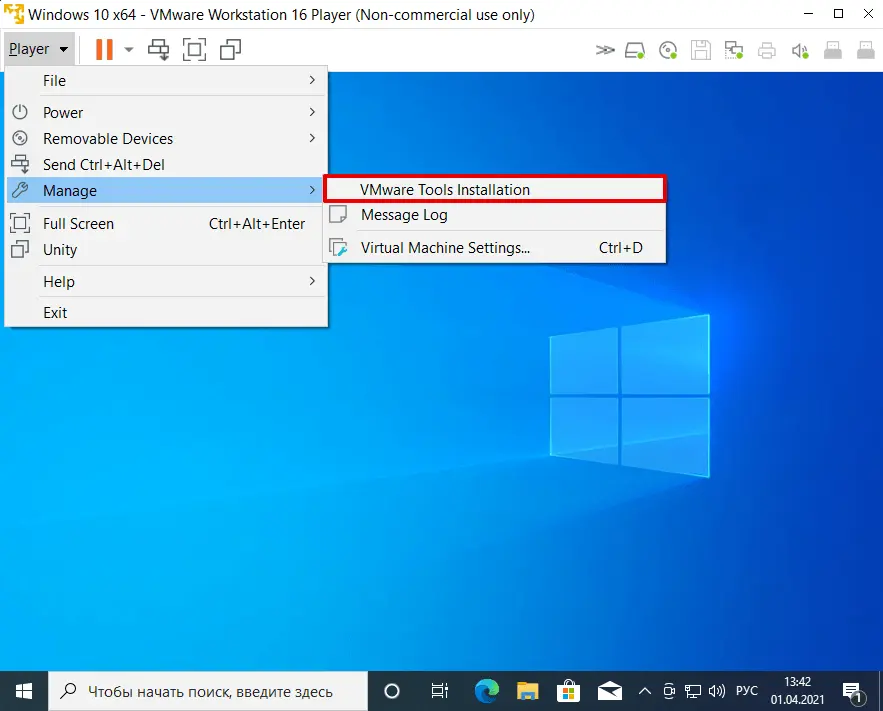The image size is (883, 711).
Task: Open Virtual Machine Settings
Action: pyautogui.click(x=495, y=248)
